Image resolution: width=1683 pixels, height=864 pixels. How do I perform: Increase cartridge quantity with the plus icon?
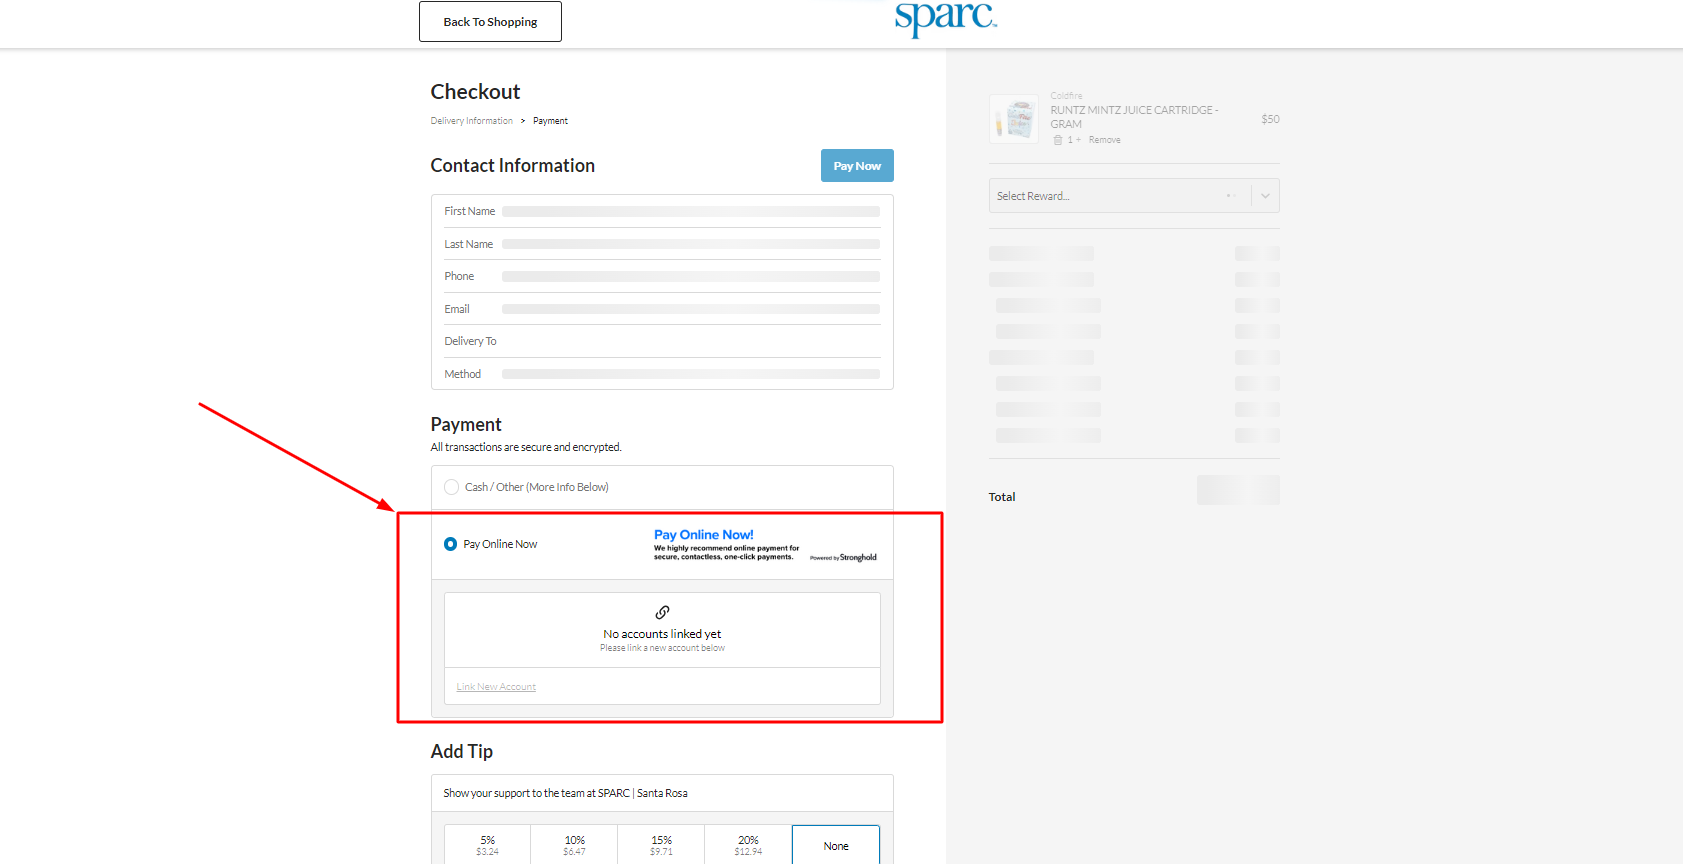point(1078,140)
